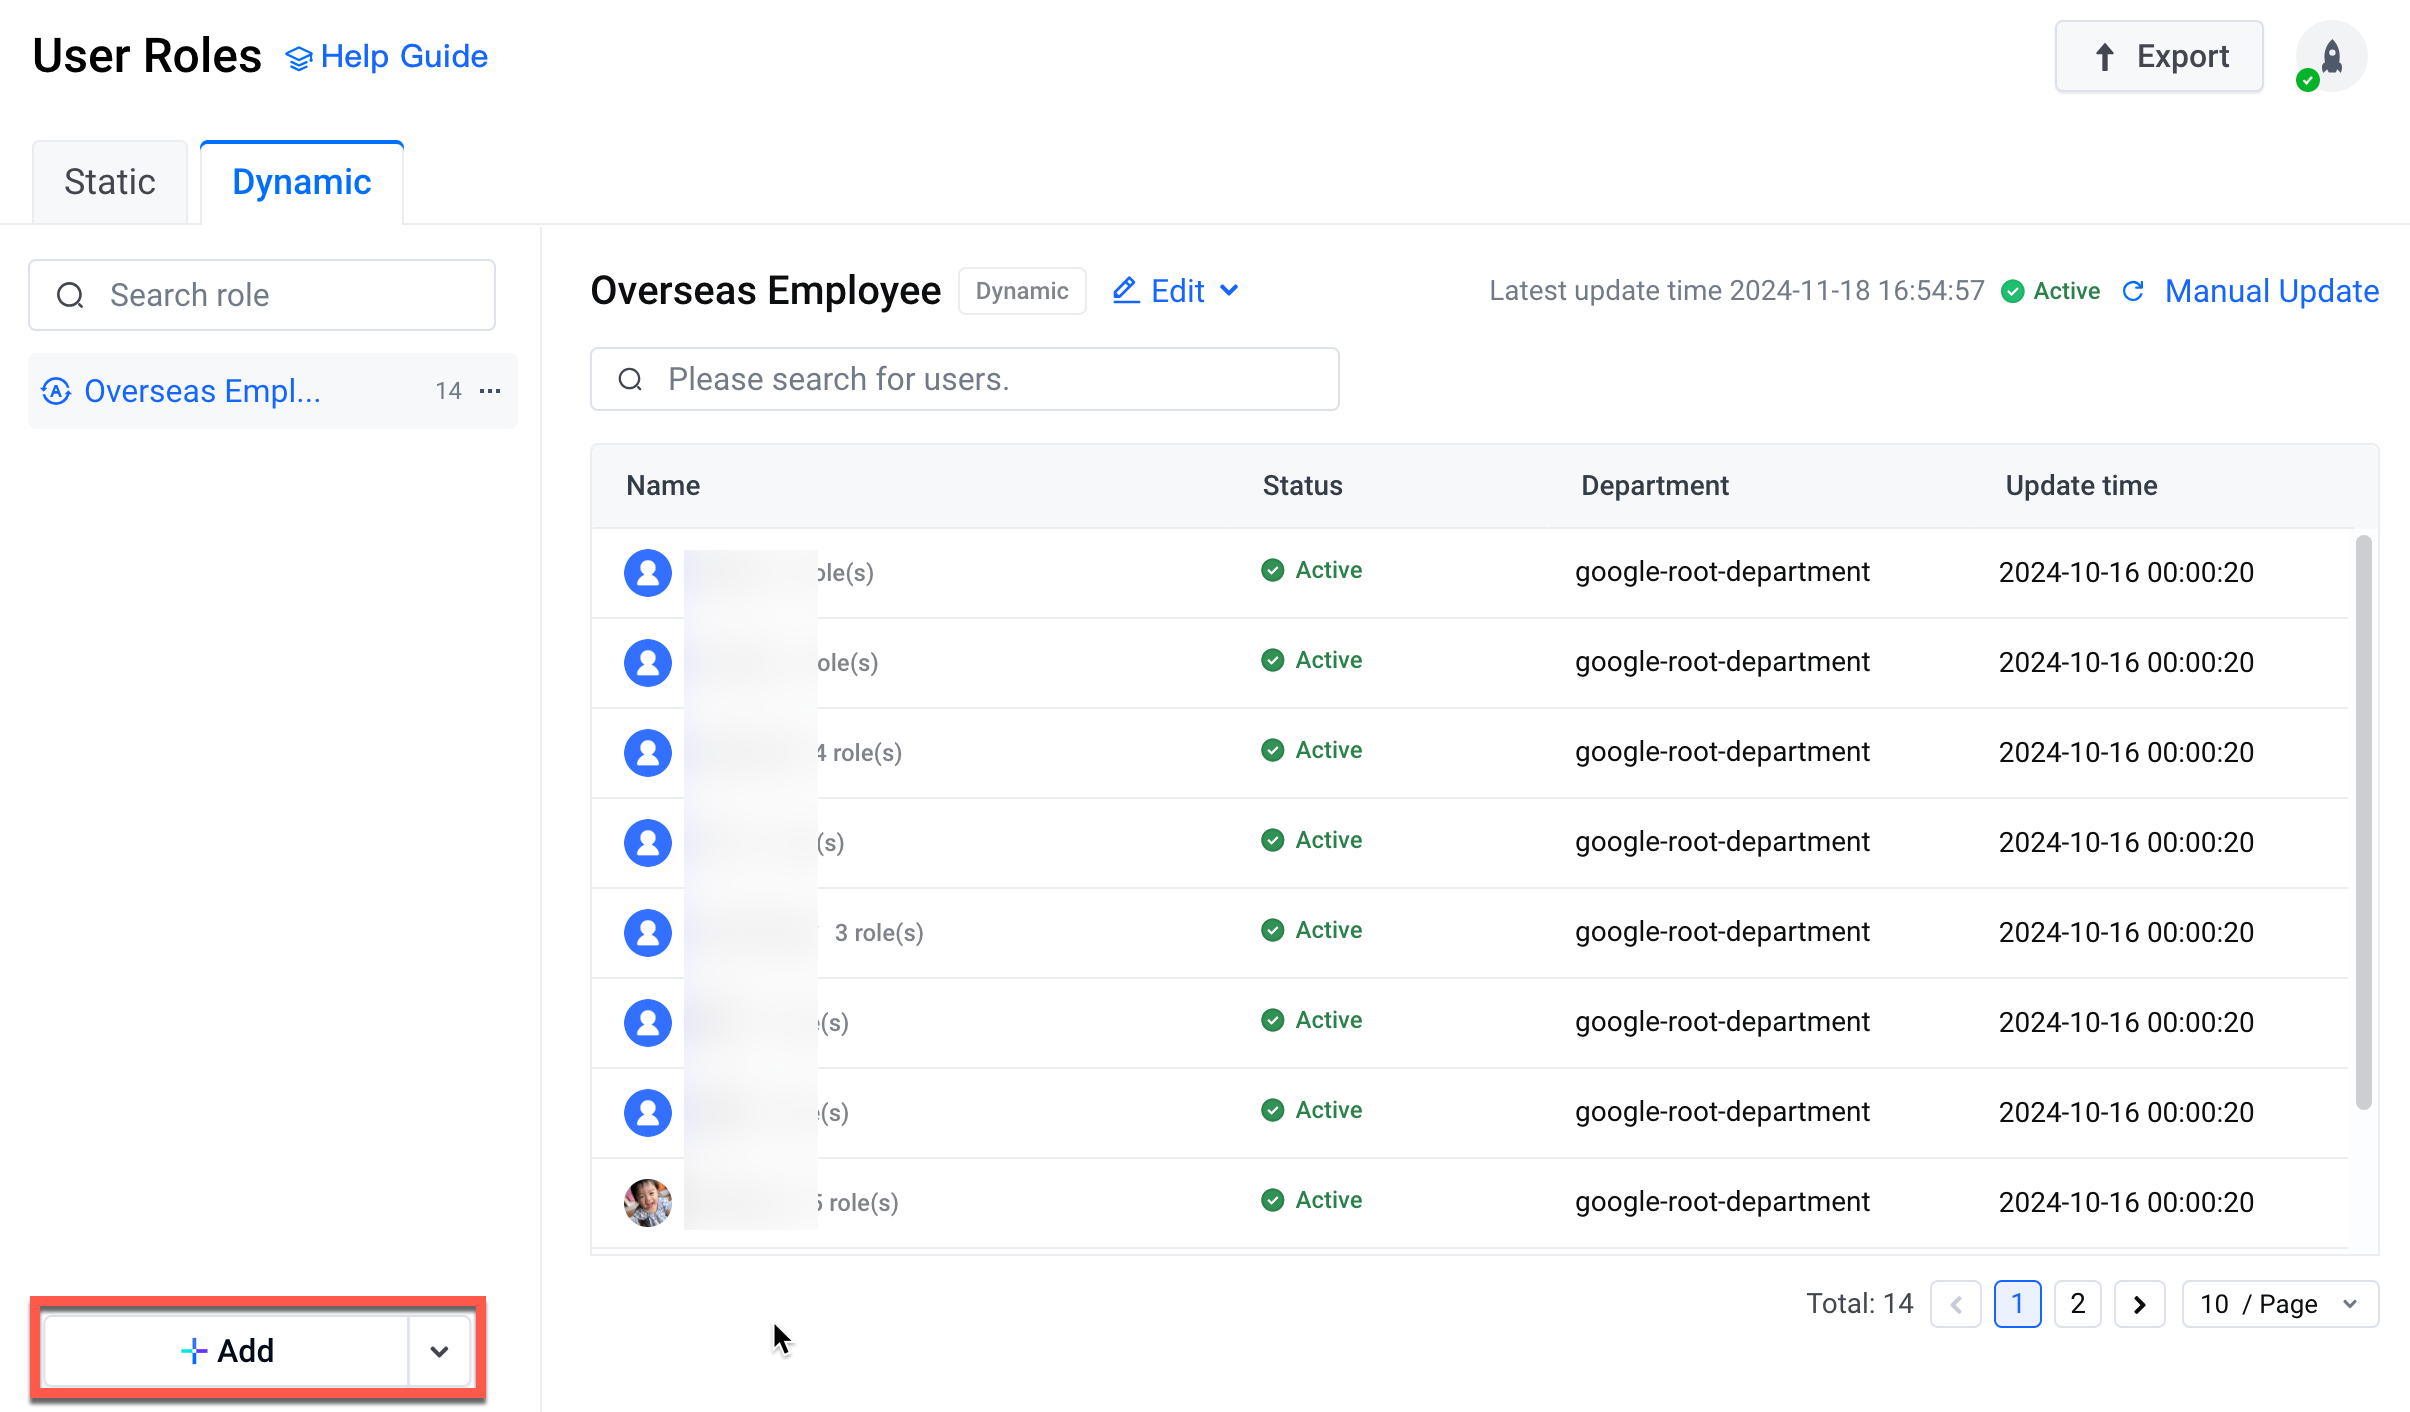2410x1412 pixels.
Task: Click user avatar in 4 role(s) row
Action: [x=648, y=753]
